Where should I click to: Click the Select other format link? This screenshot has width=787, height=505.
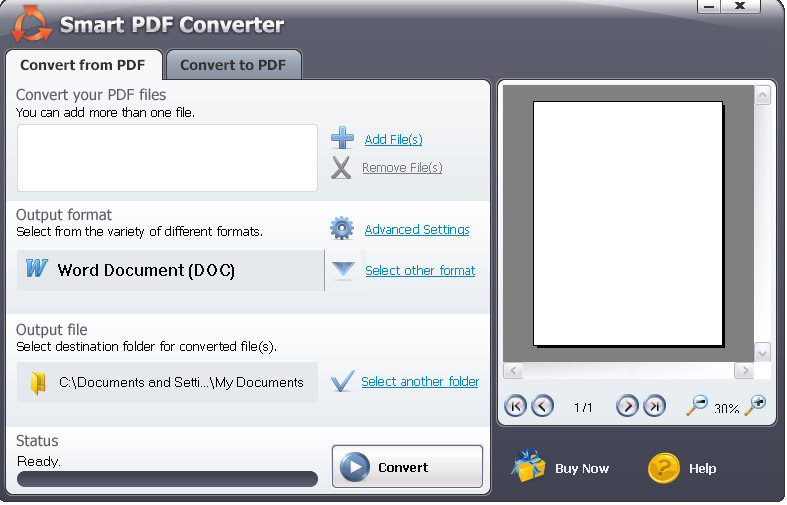coord(420,271)
